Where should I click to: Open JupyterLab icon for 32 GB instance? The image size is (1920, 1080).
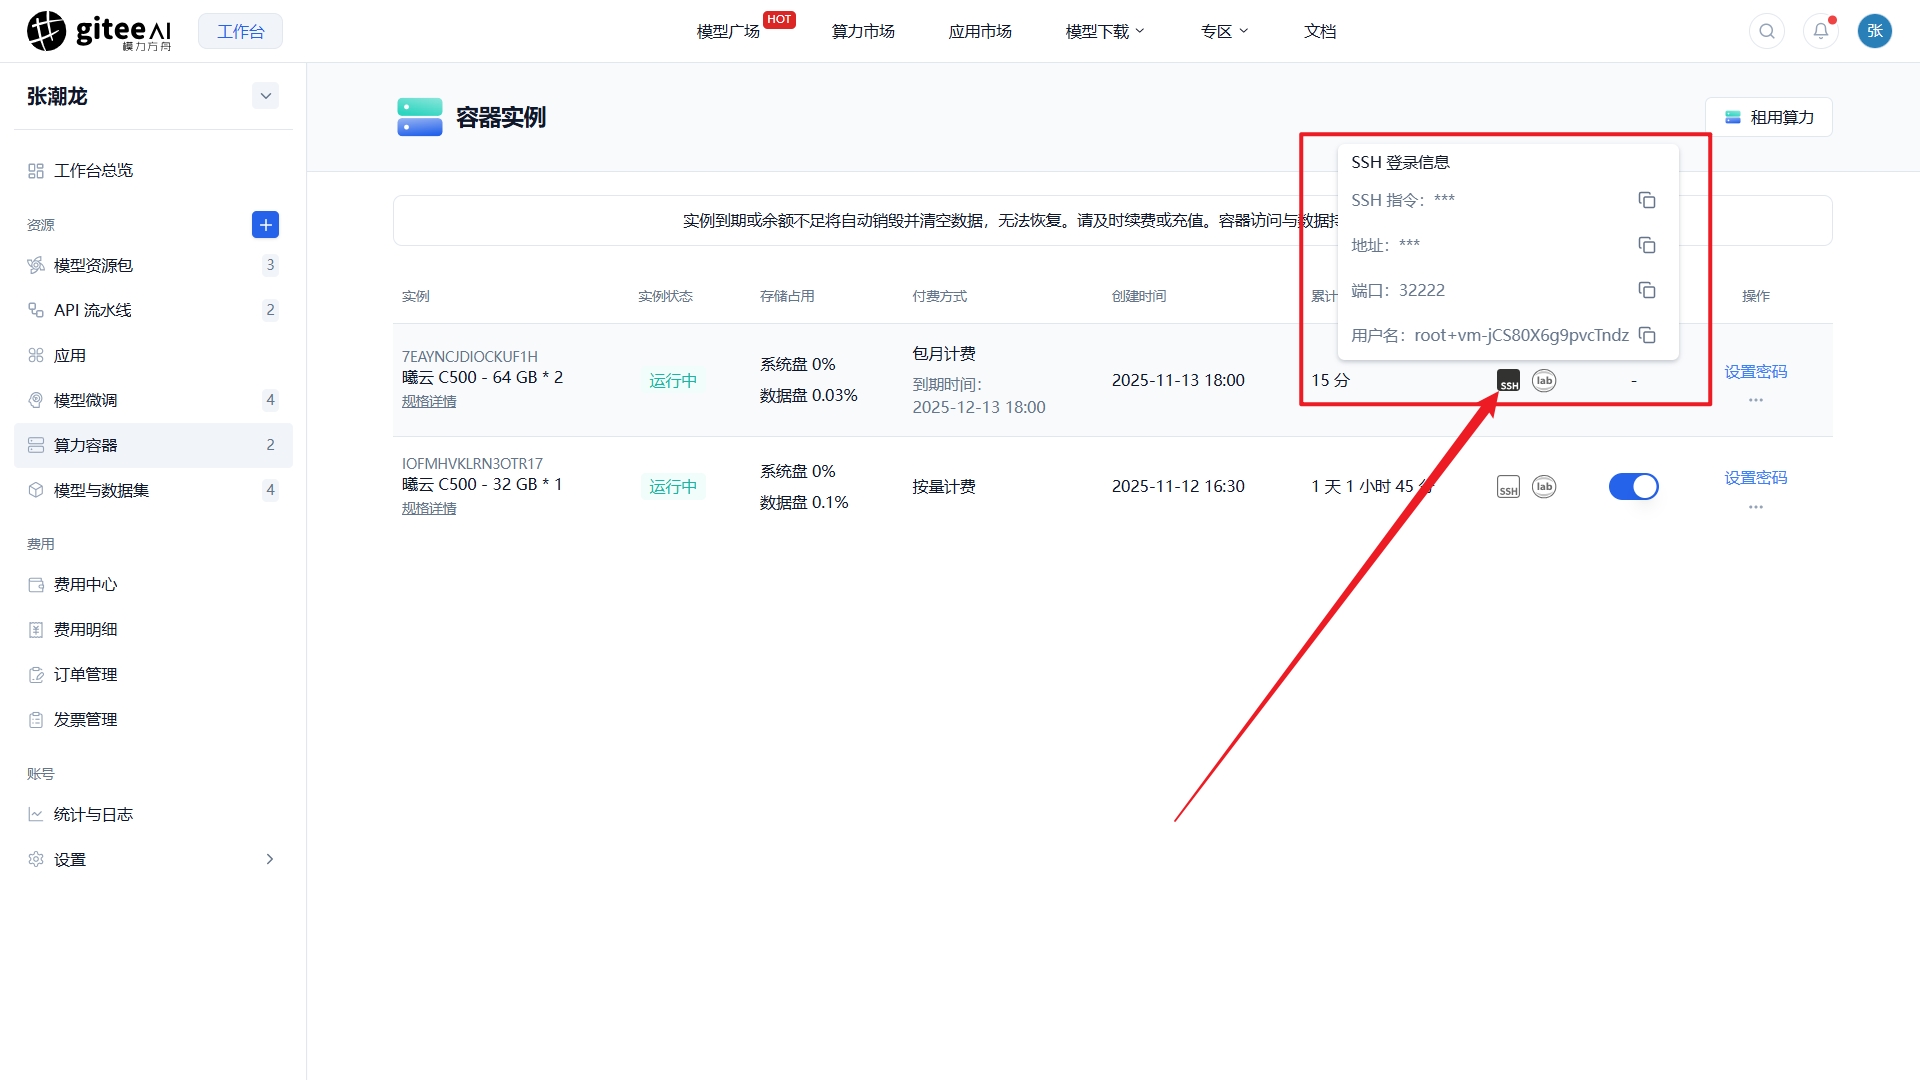[1544, 487]
